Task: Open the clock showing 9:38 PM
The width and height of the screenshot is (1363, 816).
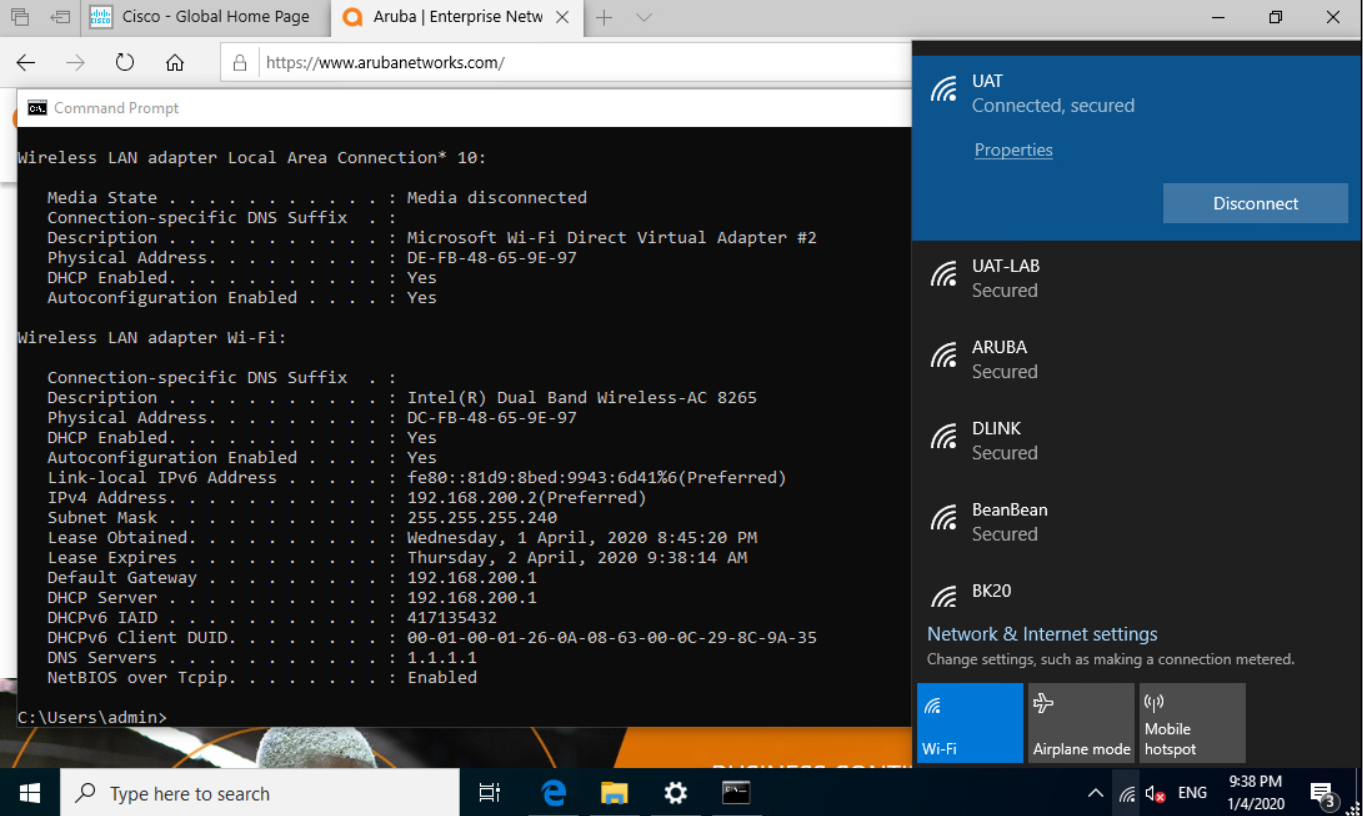Action: [1256, 793]
